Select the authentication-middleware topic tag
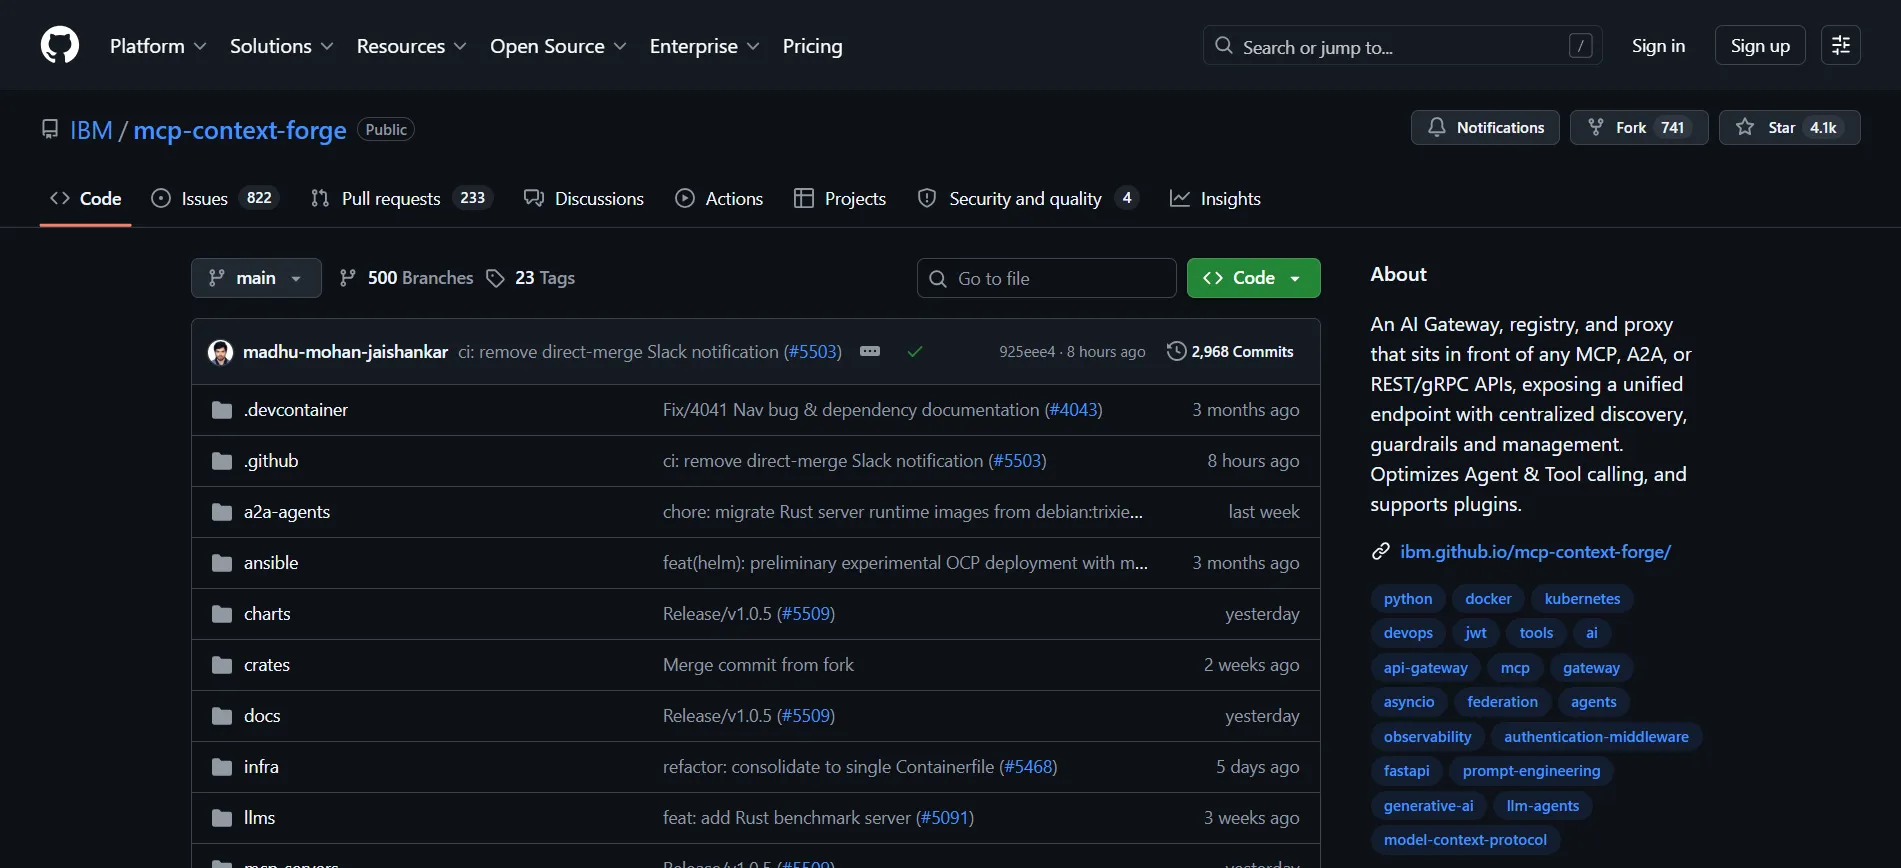This screenshot has width=1901, height=868. [1596, 737]
